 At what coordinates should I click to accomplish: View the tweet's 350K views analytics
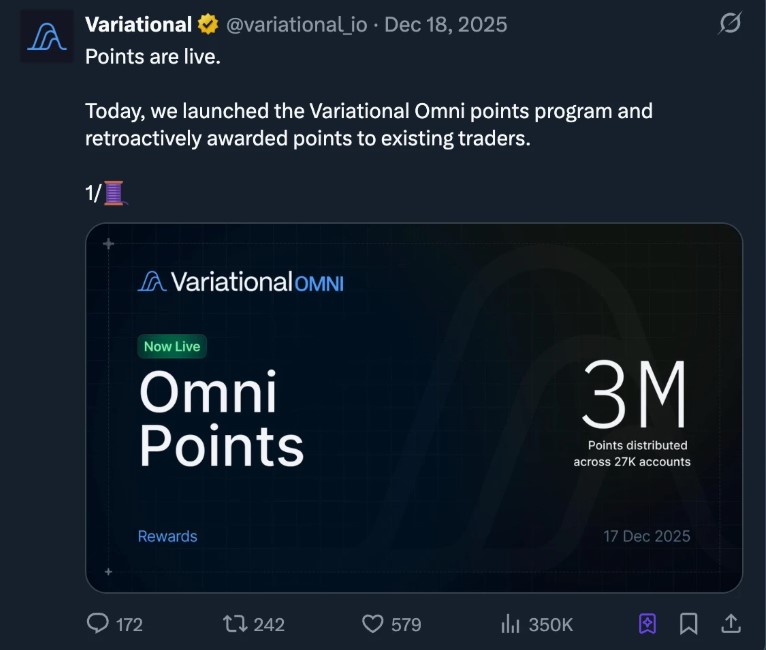(536, 624)
